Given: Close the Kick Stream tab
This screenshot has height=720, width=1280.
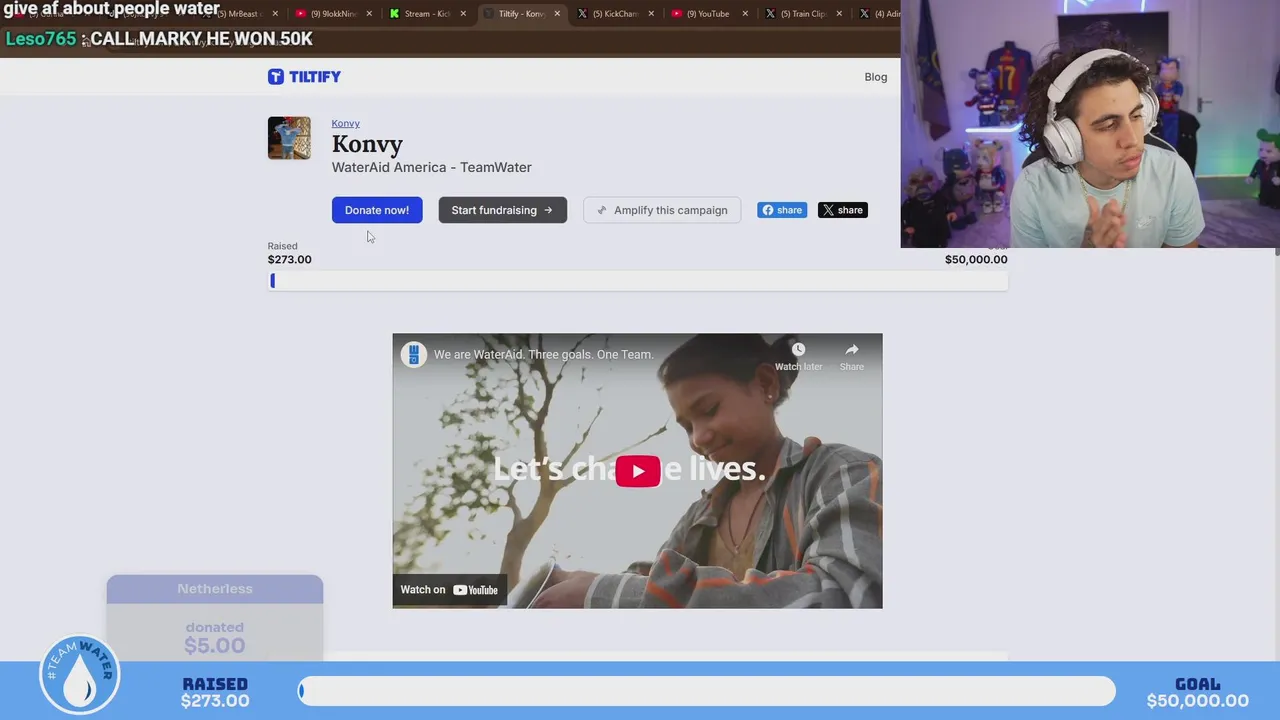Looking at the screenshot, I should click(x=463, y=14).
